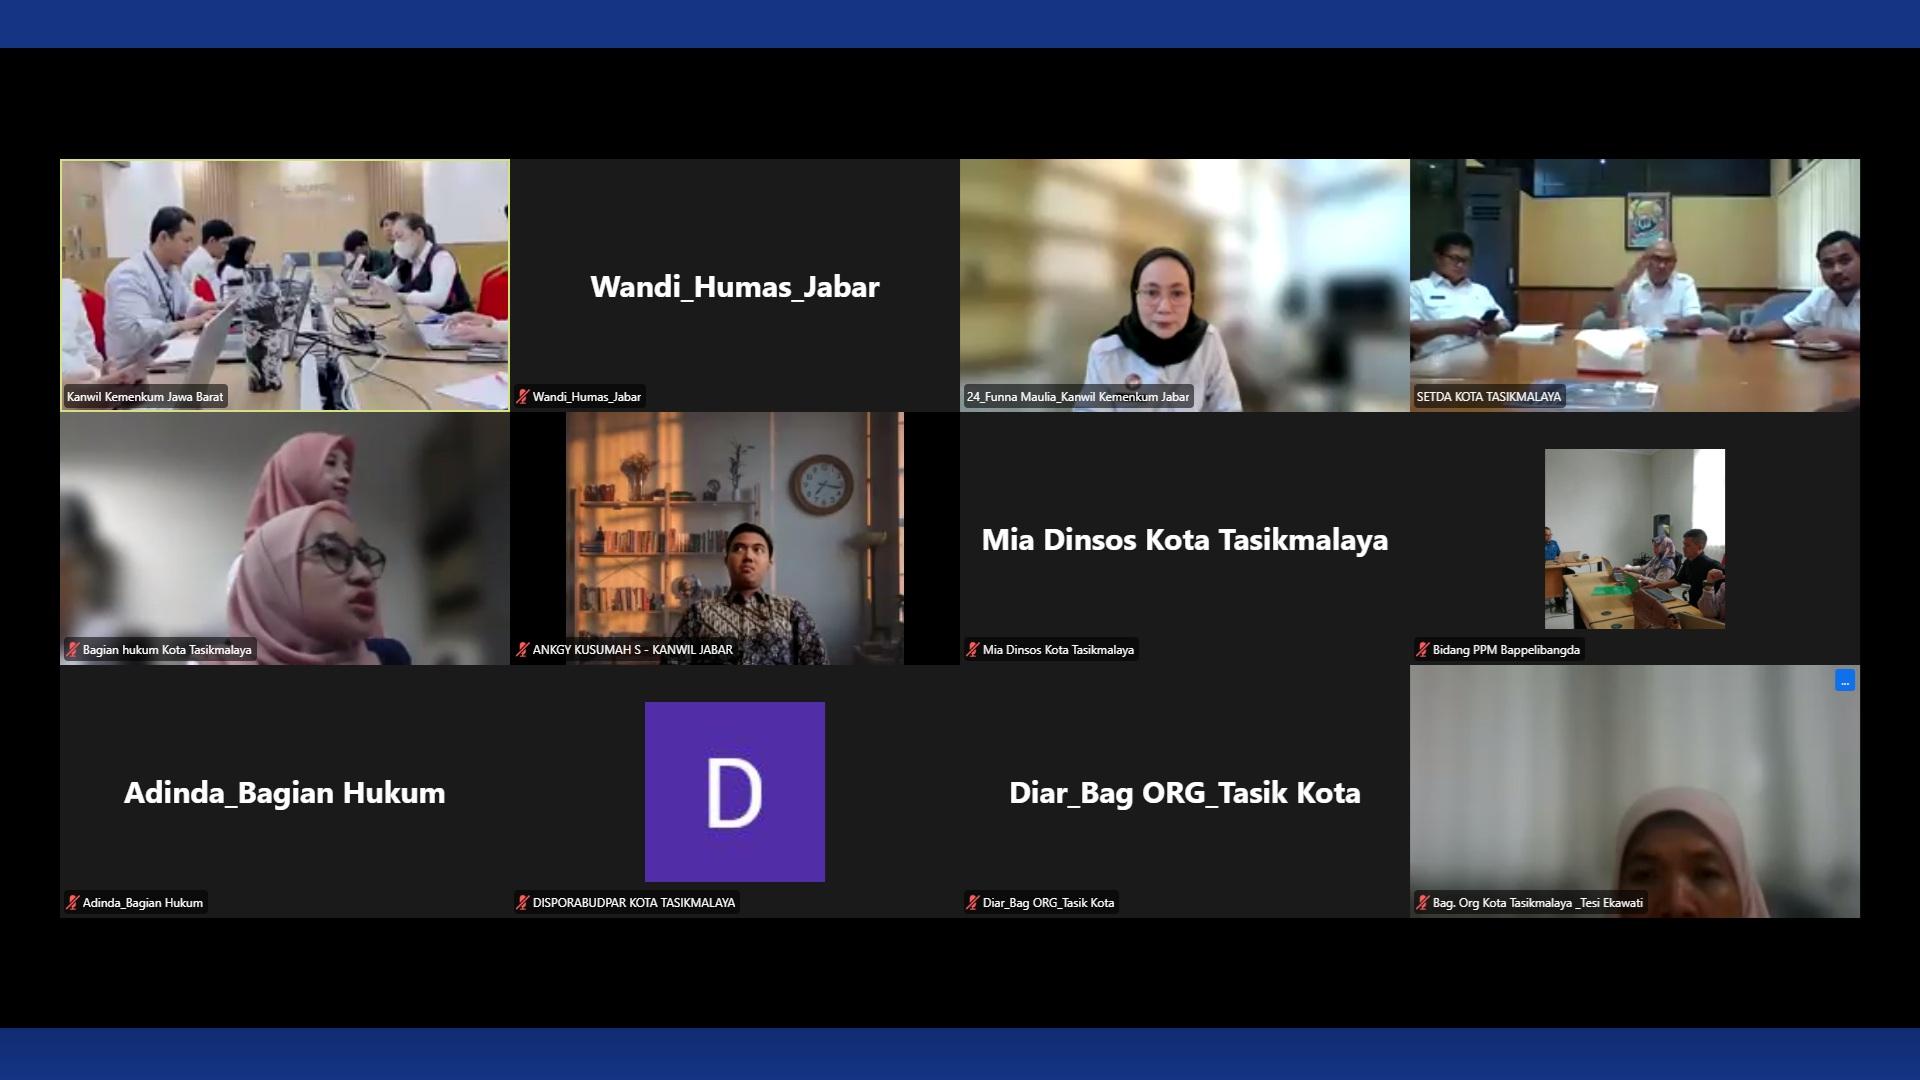
Task: Click muted mic icon beside Wandi_Humas_Jabar label
Action: [522, 397]
